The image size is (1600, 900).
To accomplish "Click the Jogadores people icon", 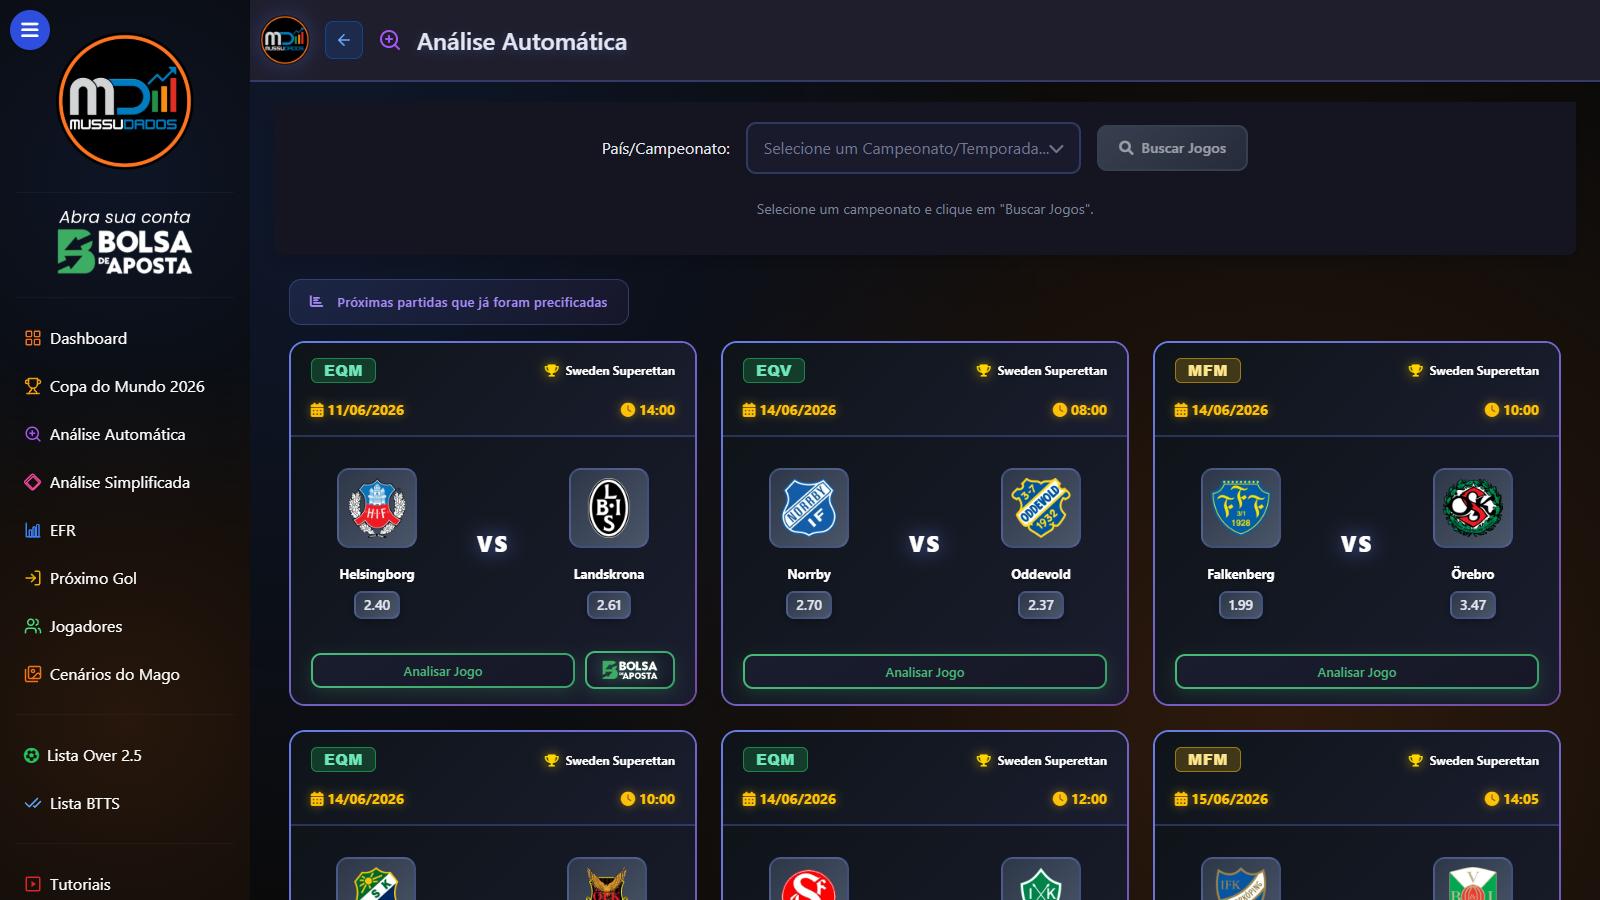I will point(33,626).
